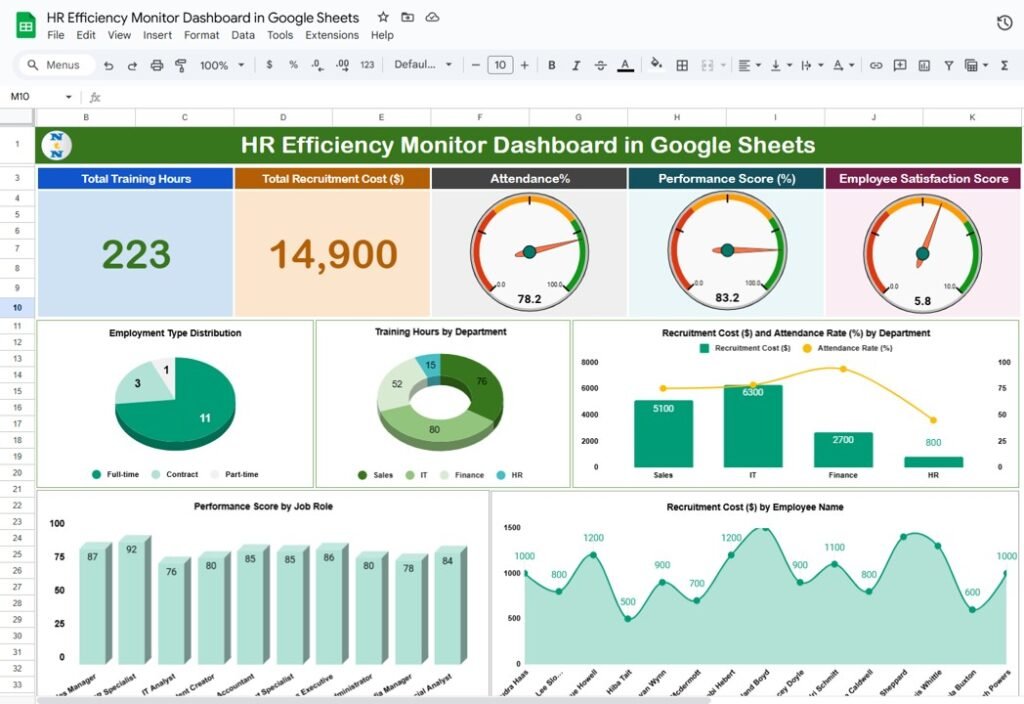Click the 14,900 recruitment cost value
The height and width of the screenshot is (704, 1024).
click(x=333, y=254)
